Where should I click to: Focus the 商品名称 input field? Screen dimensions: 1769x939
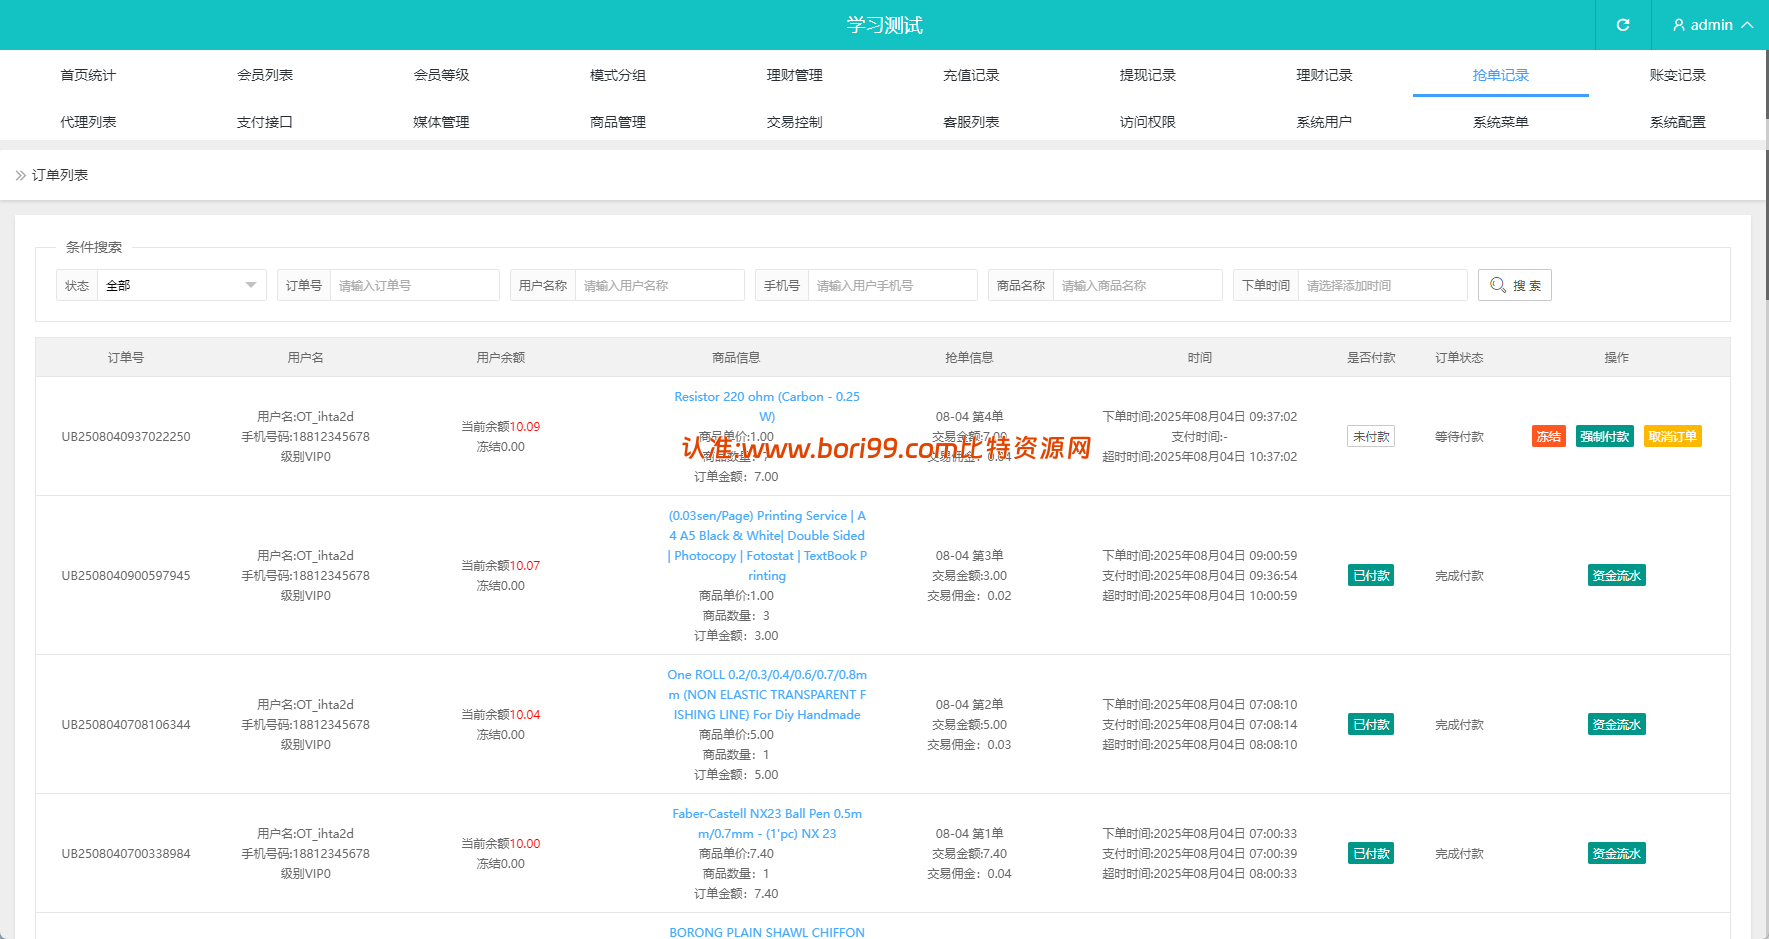1138,285
